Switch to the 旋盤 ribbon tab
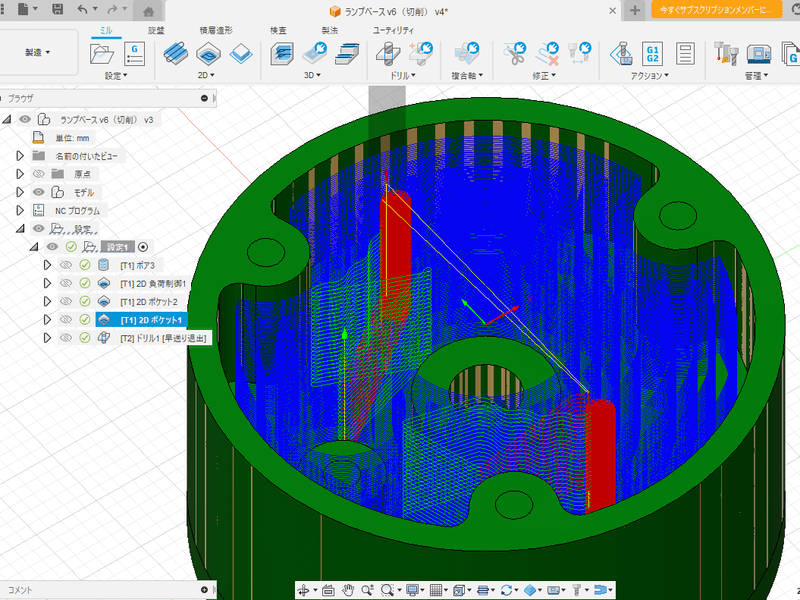The height and width of the screenshot is (600, 800). pyautogui.click(x=156, y=31)
